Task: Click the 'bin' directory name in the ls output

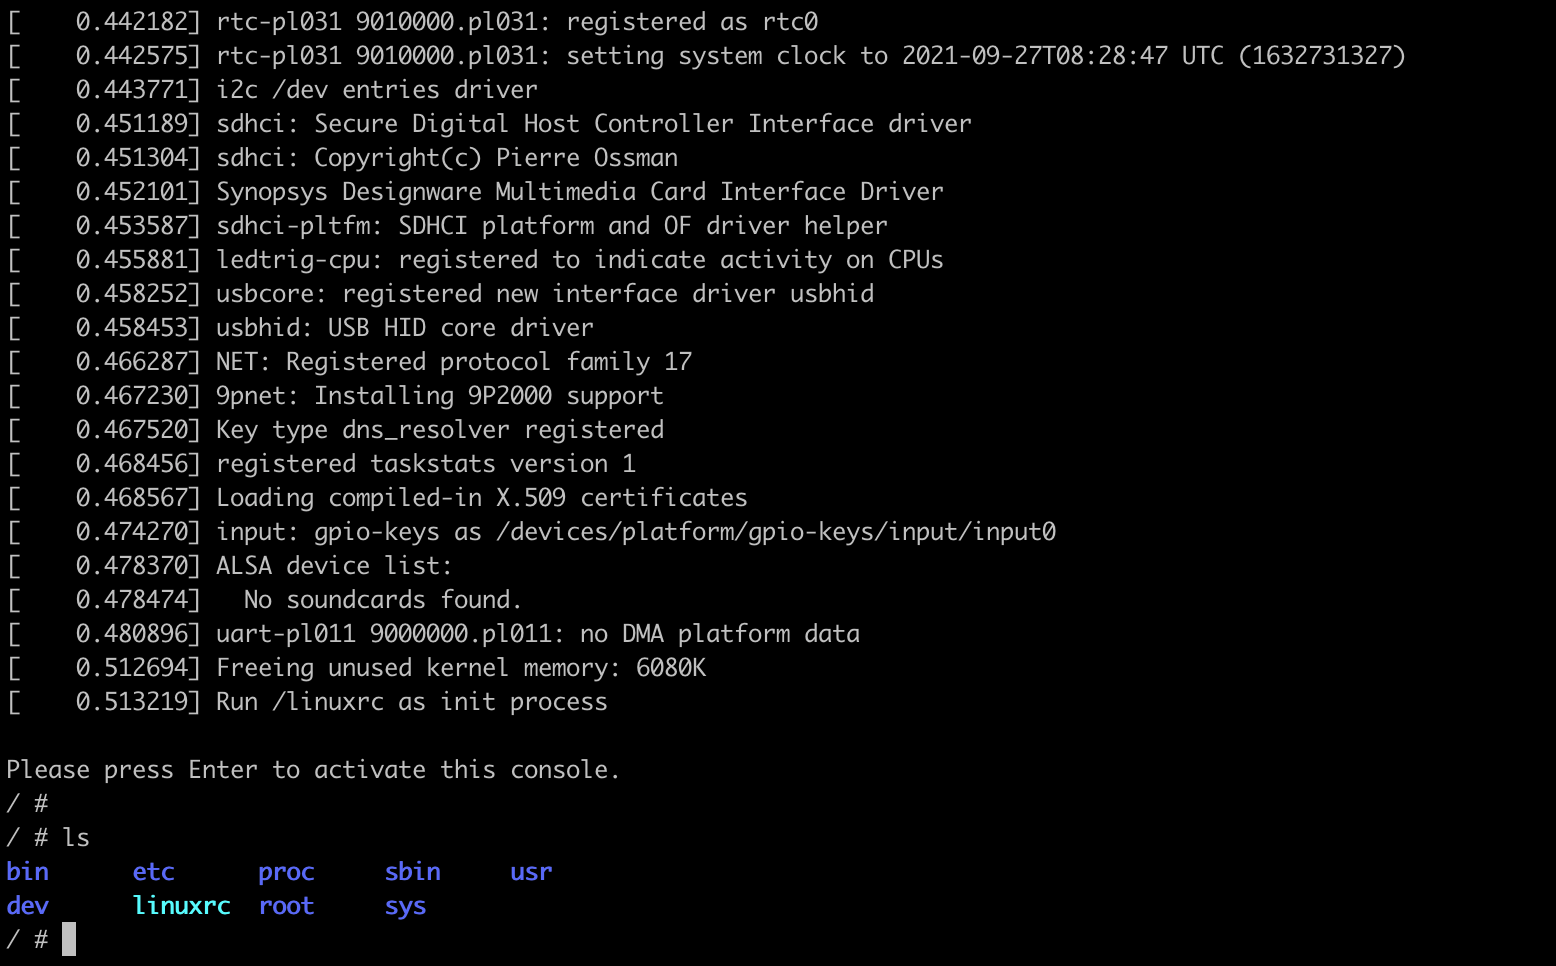Action: tap(28, 872)
